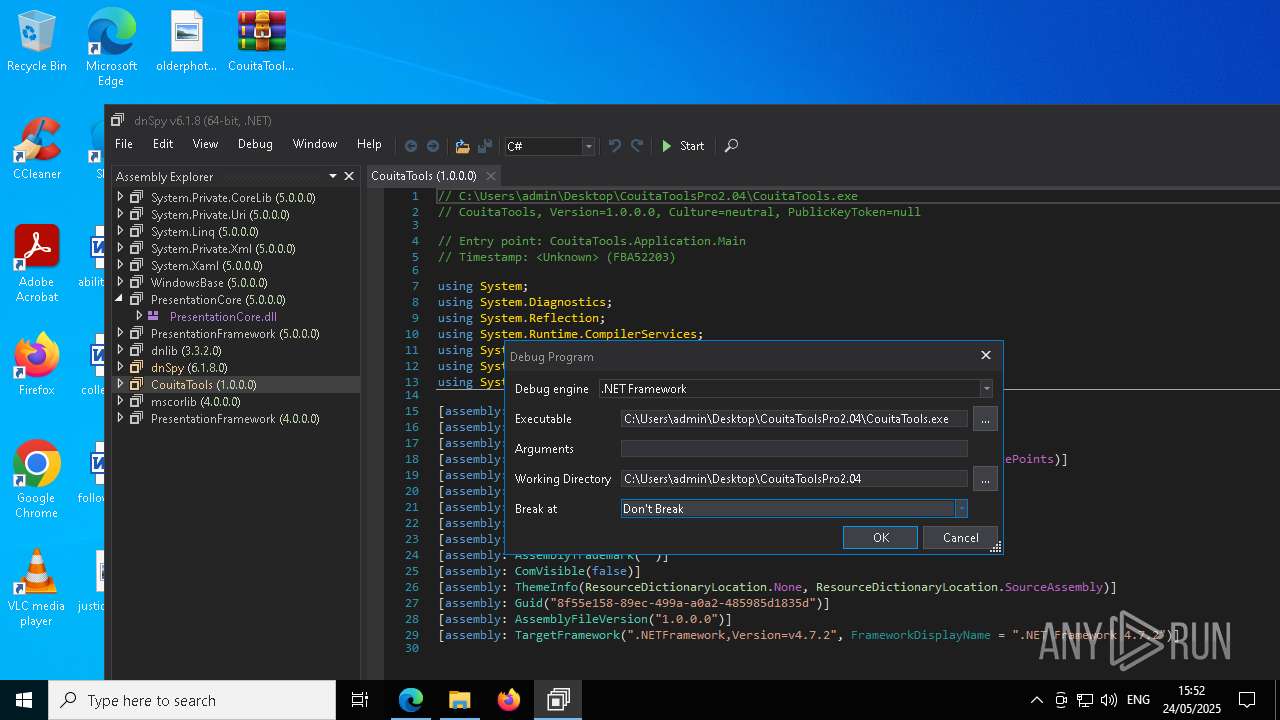Click the navigate forward arrow in dnSpy toolbar
This screenshot has width=1280, height=720.
[433, 146]
